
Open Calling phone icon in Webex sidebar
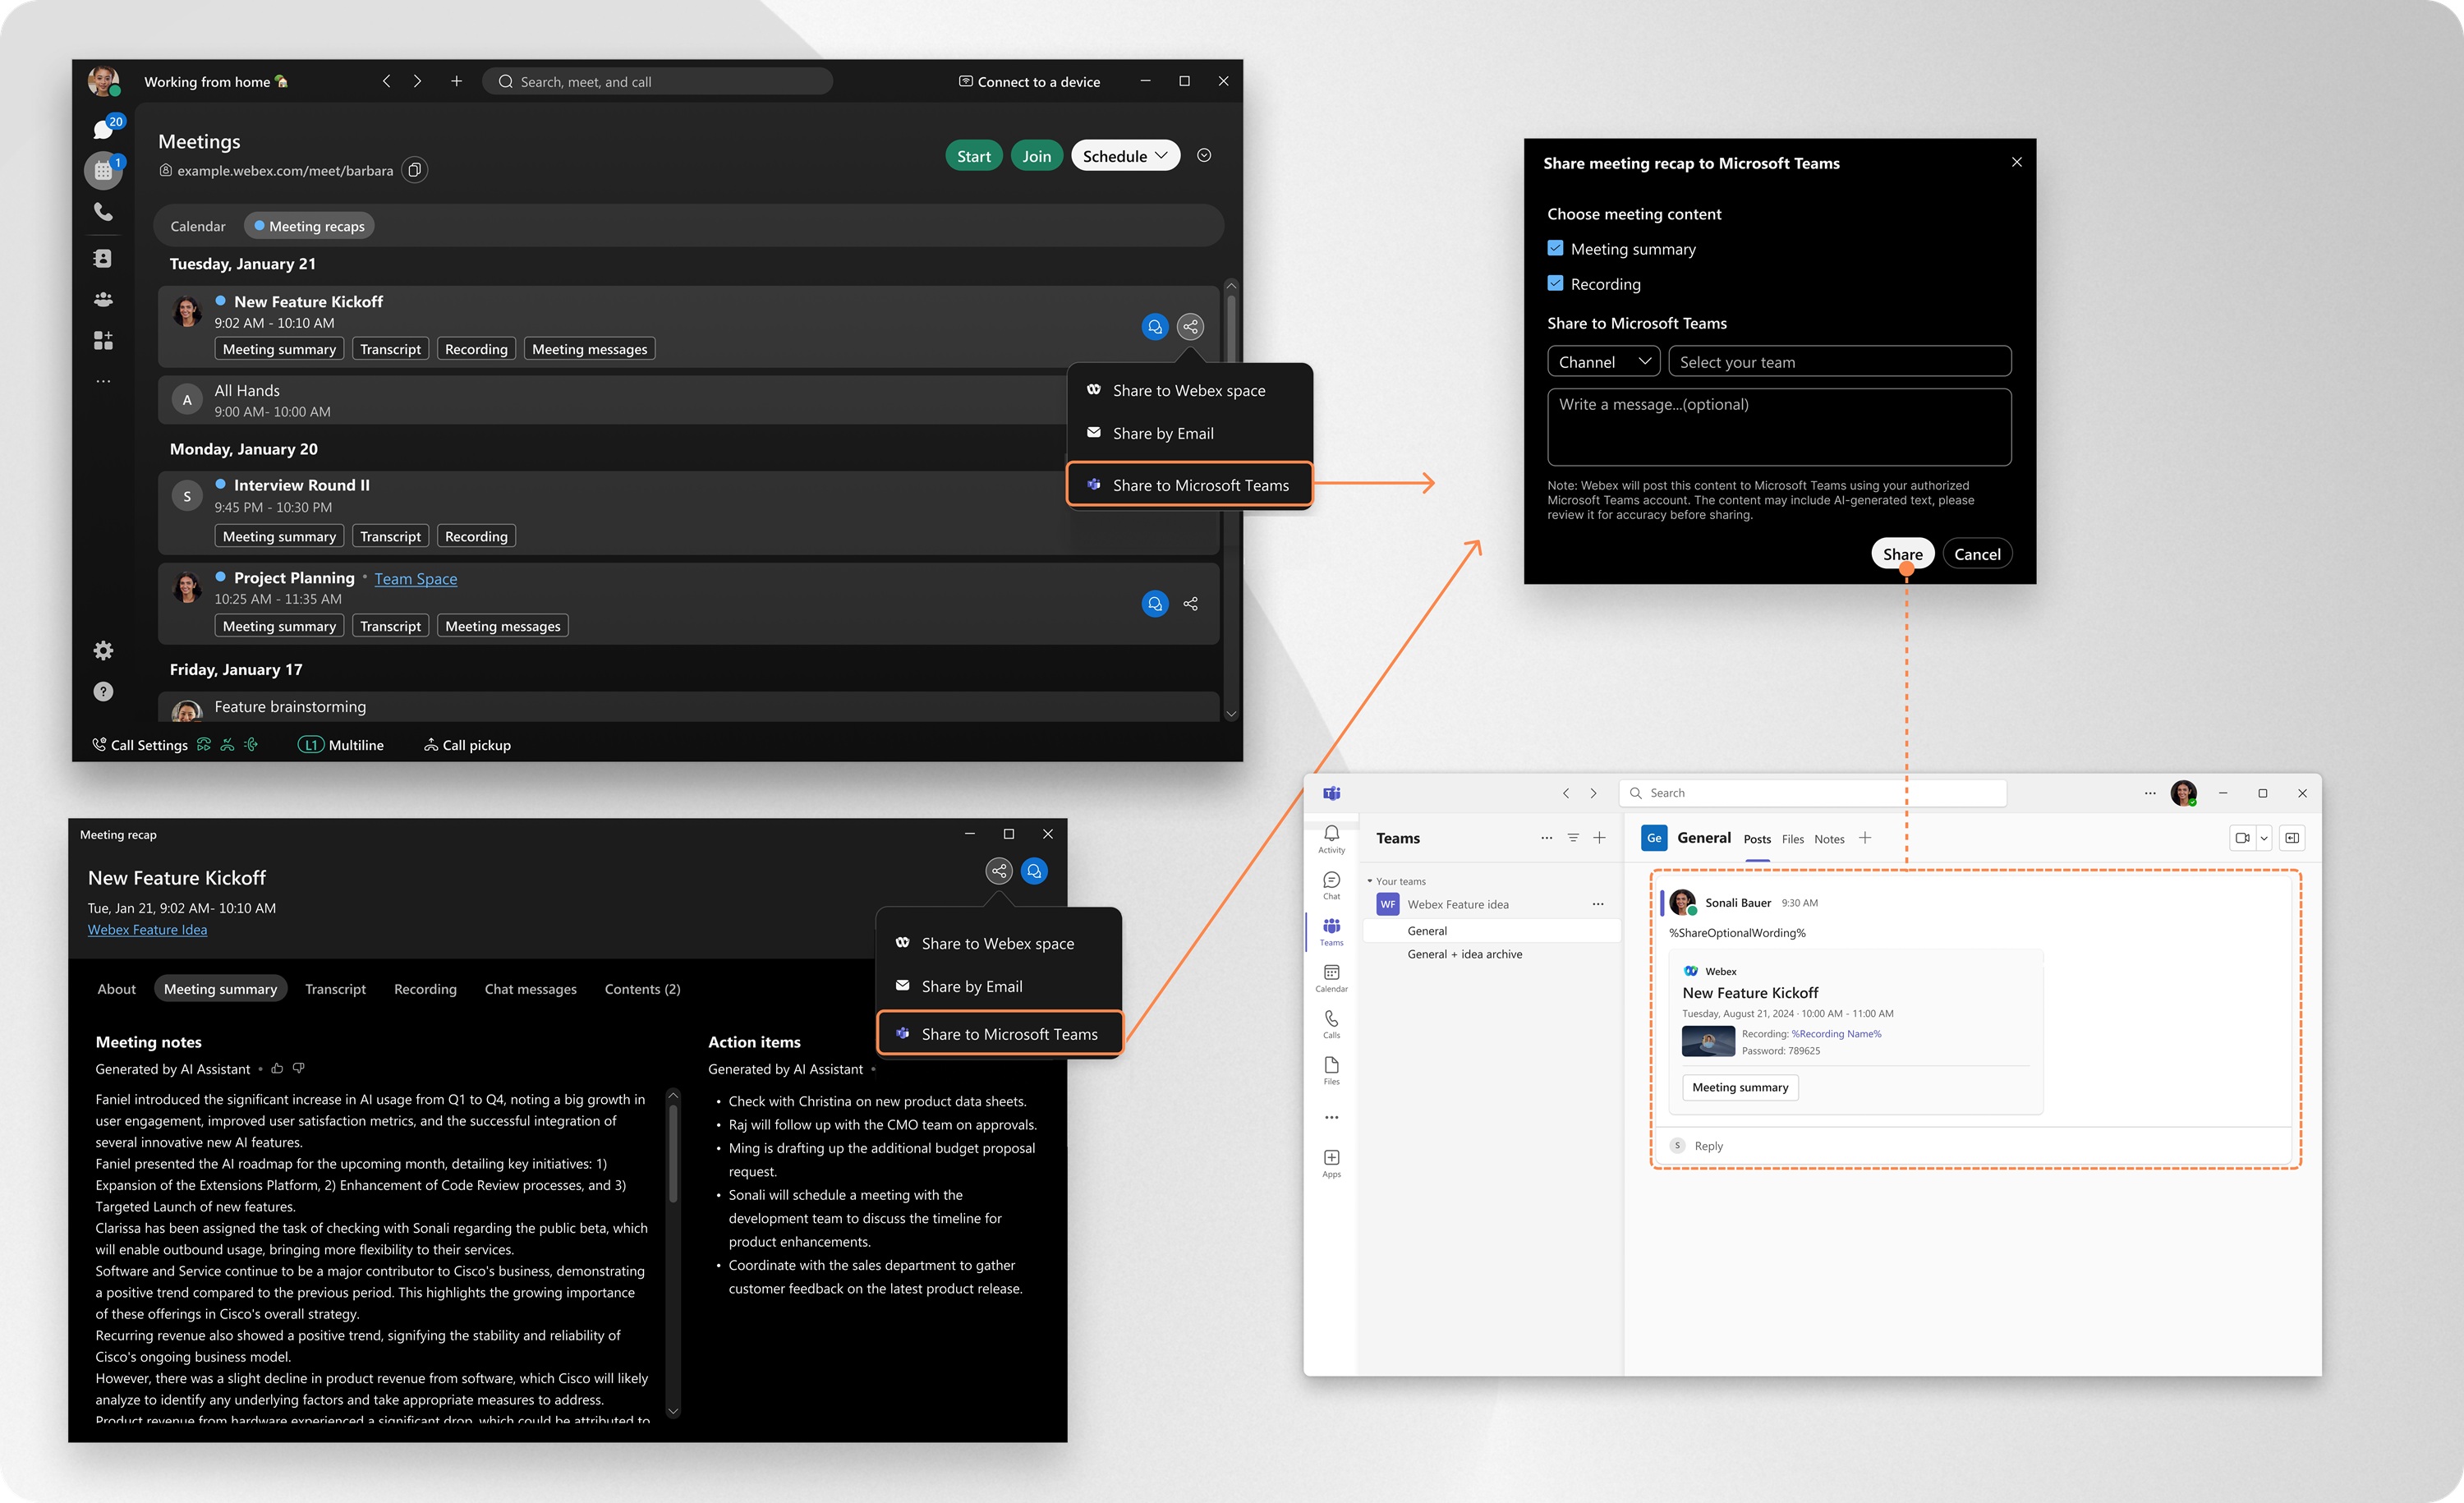(x=103, y=212)
